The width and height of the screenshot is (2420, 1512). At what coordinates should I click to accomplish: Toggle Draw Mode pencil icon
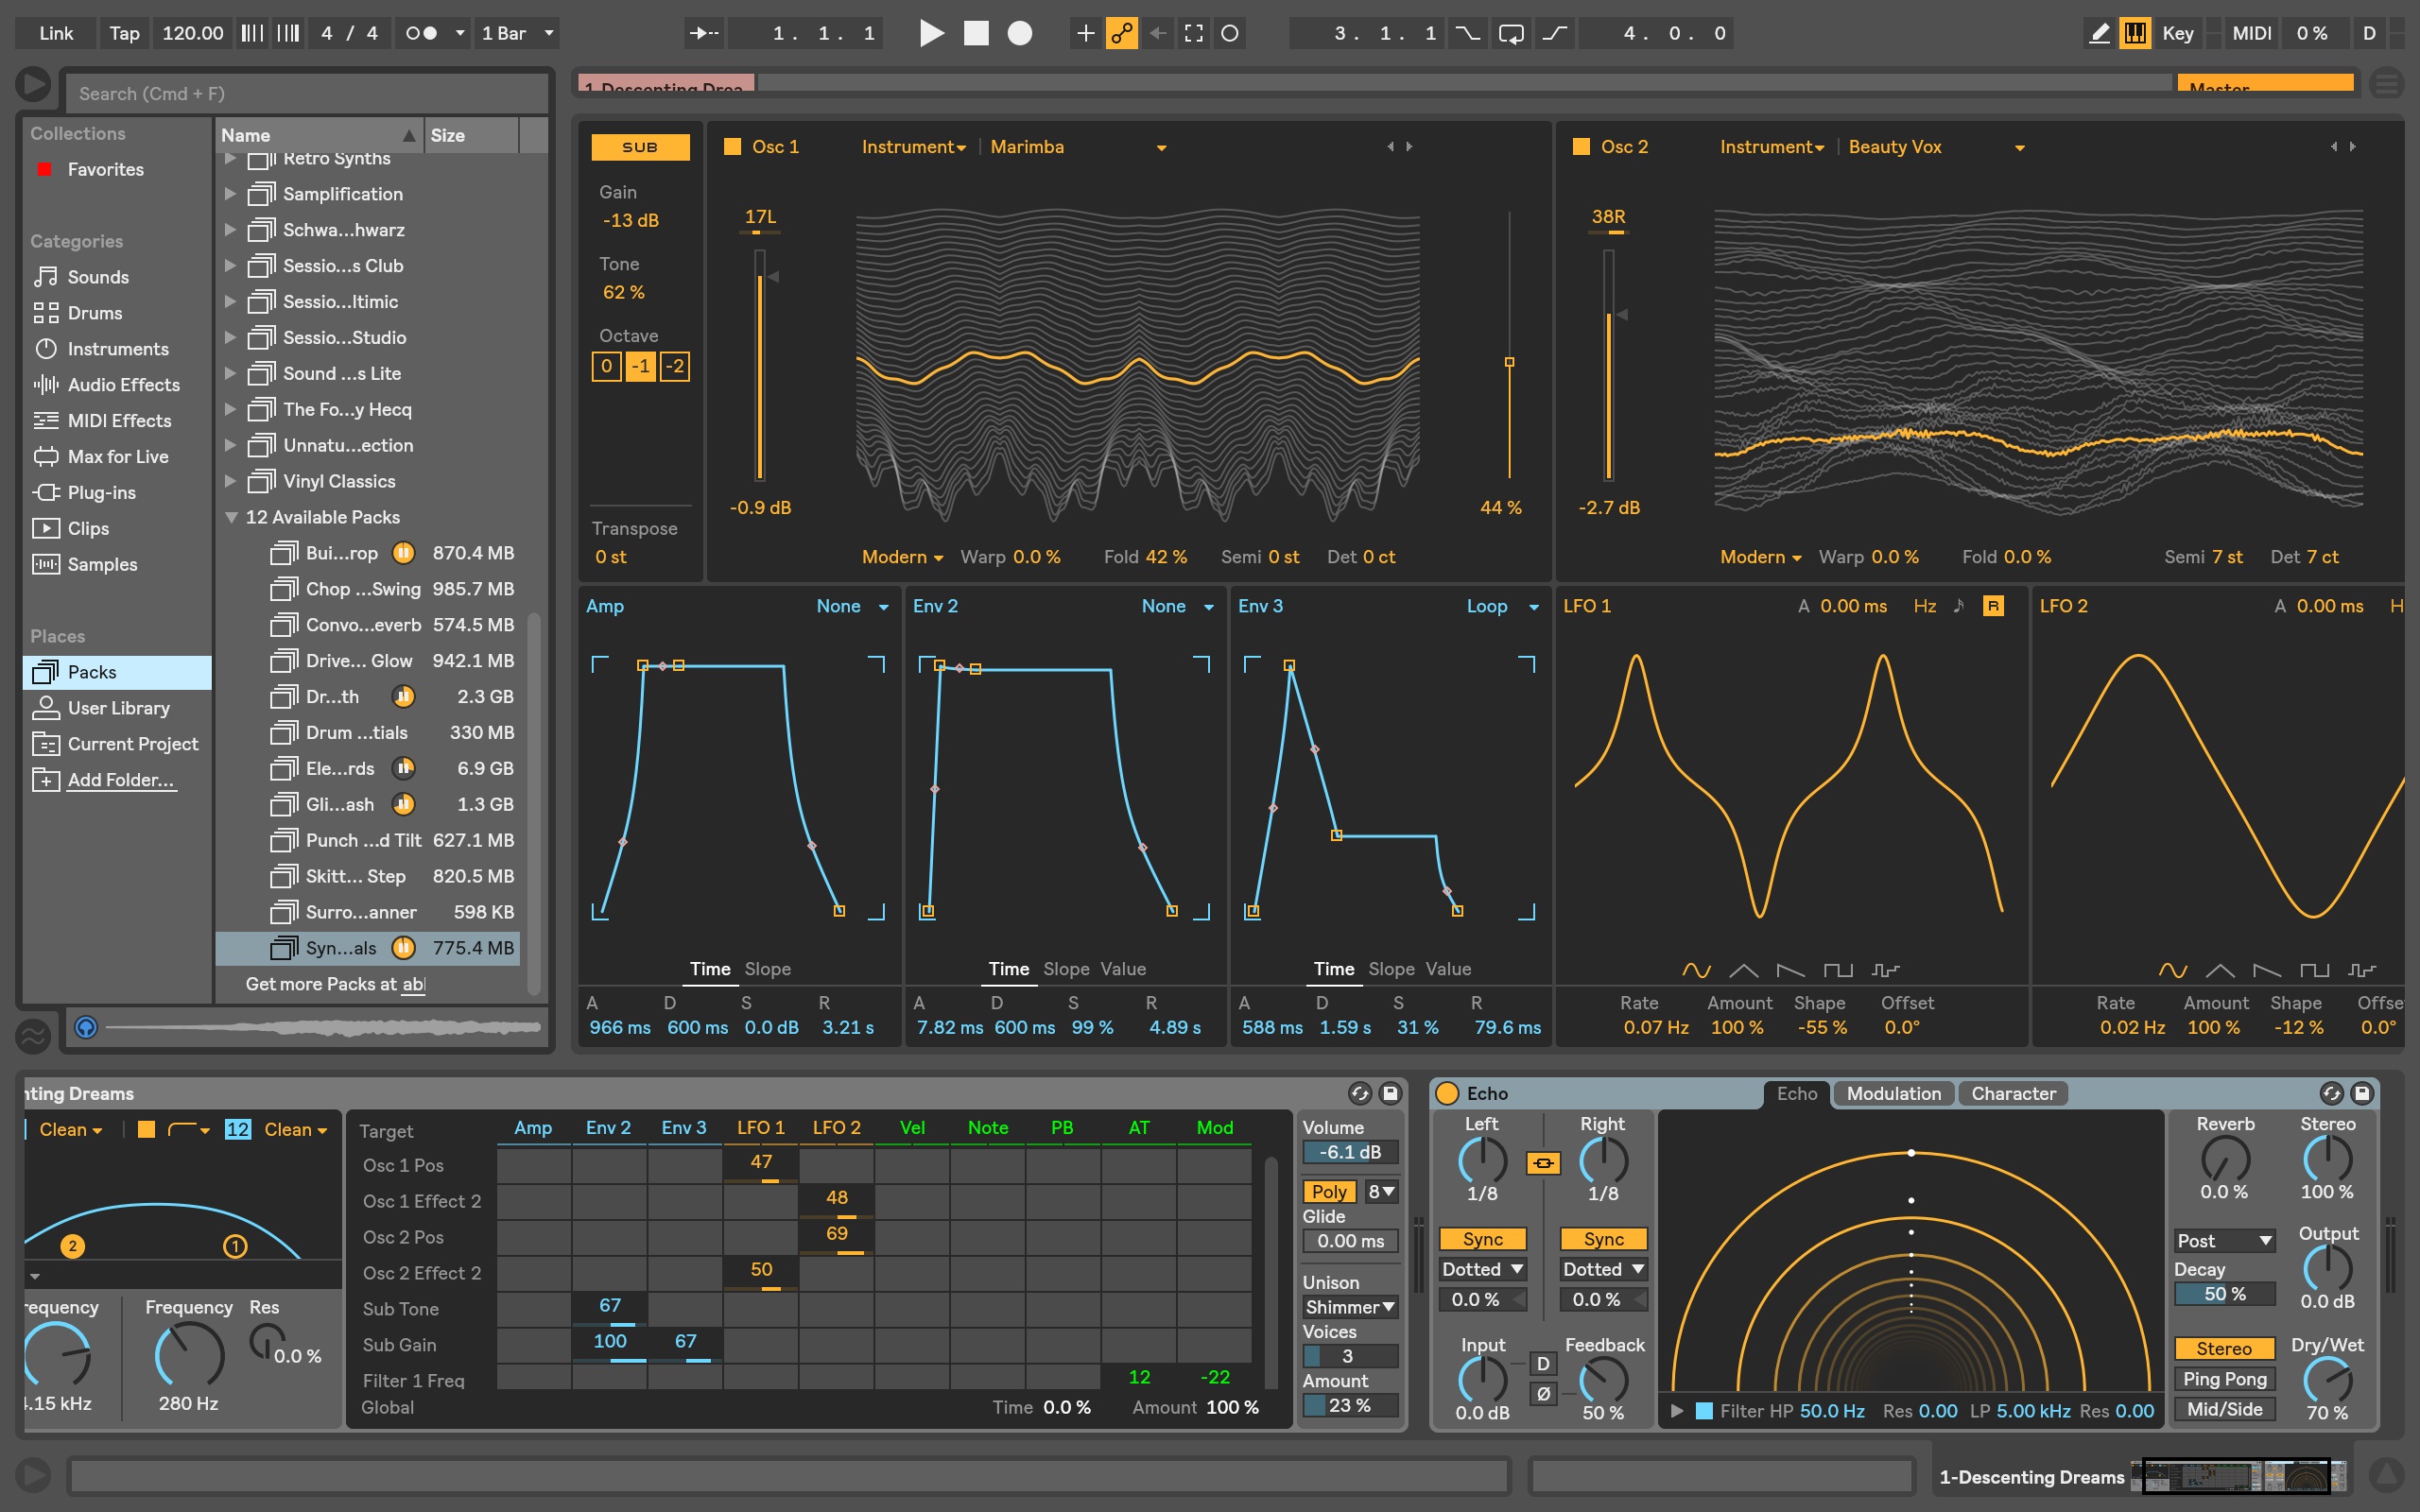click(x=2100, y=33)
